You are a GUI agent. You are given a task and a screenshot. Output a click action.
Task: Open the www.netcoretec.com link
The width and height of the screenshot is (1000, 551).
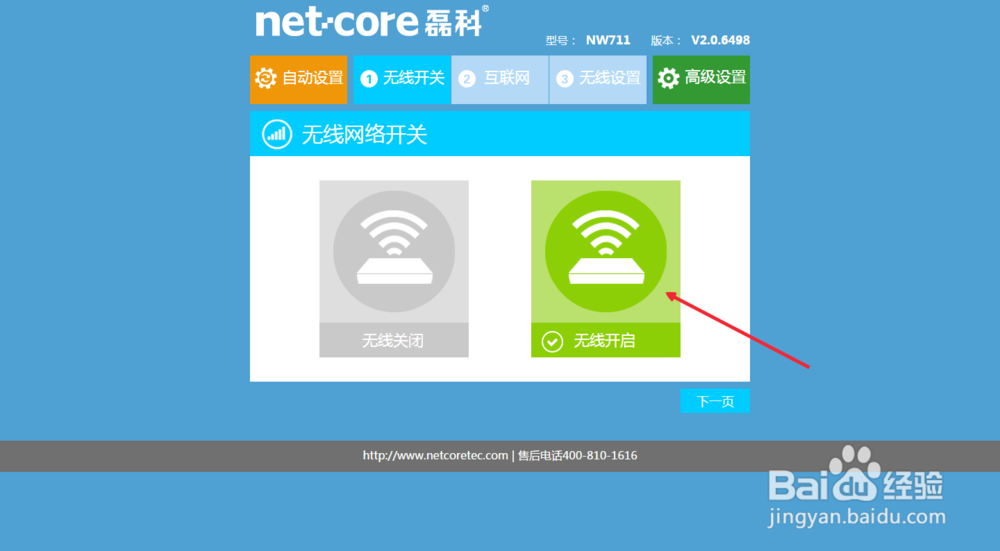(436, 455)
